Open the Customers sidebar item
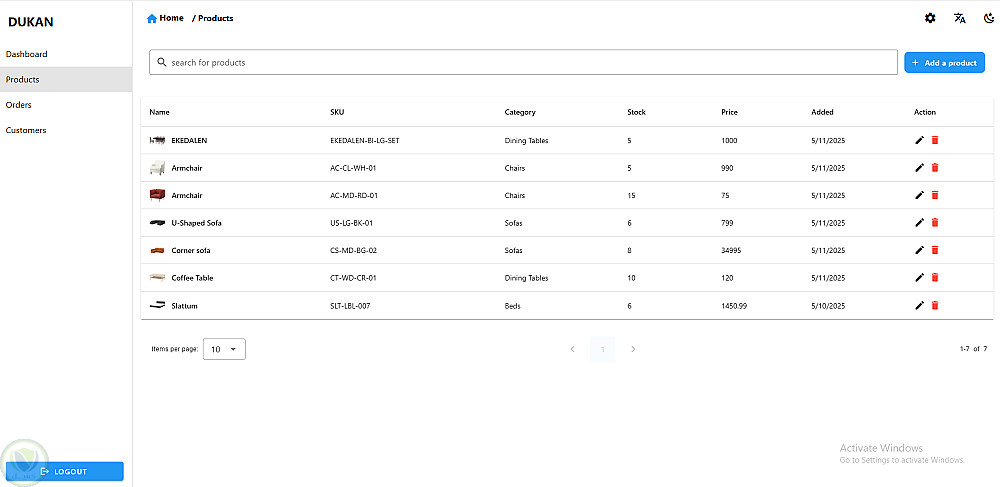The image size is (1000, 487). 26,130
